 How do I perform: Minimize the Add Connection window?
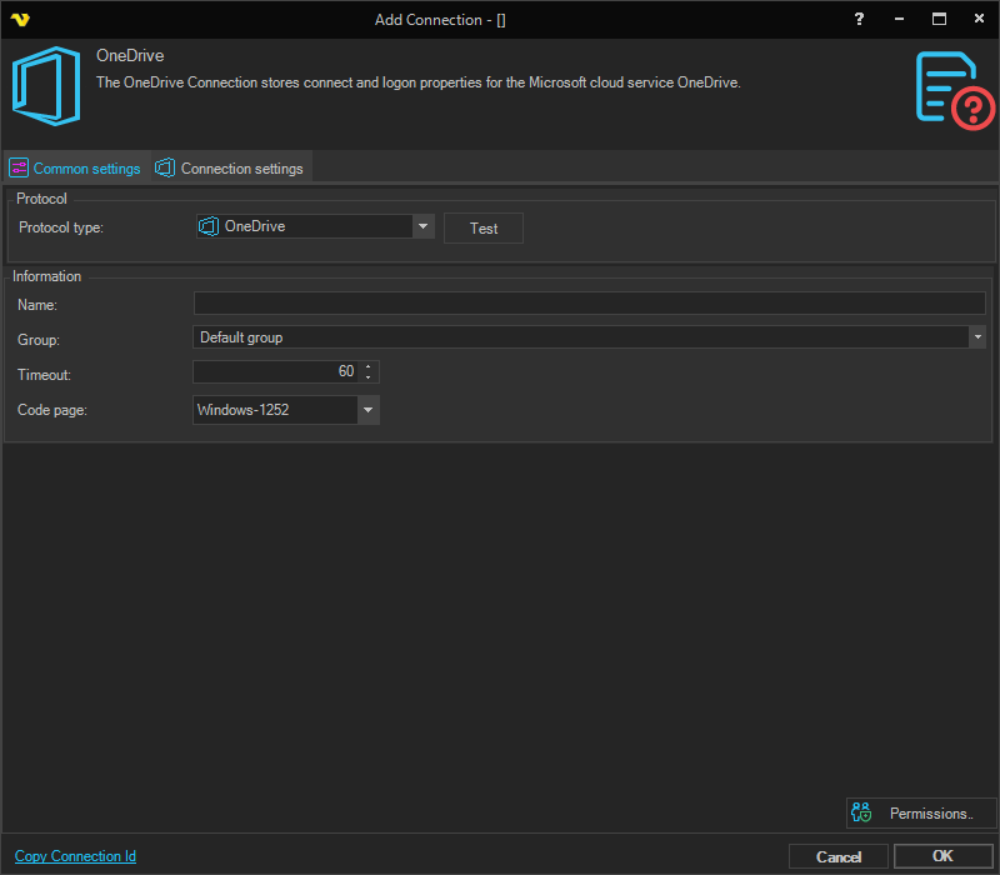pyautogui.click(x=899, y=19)
